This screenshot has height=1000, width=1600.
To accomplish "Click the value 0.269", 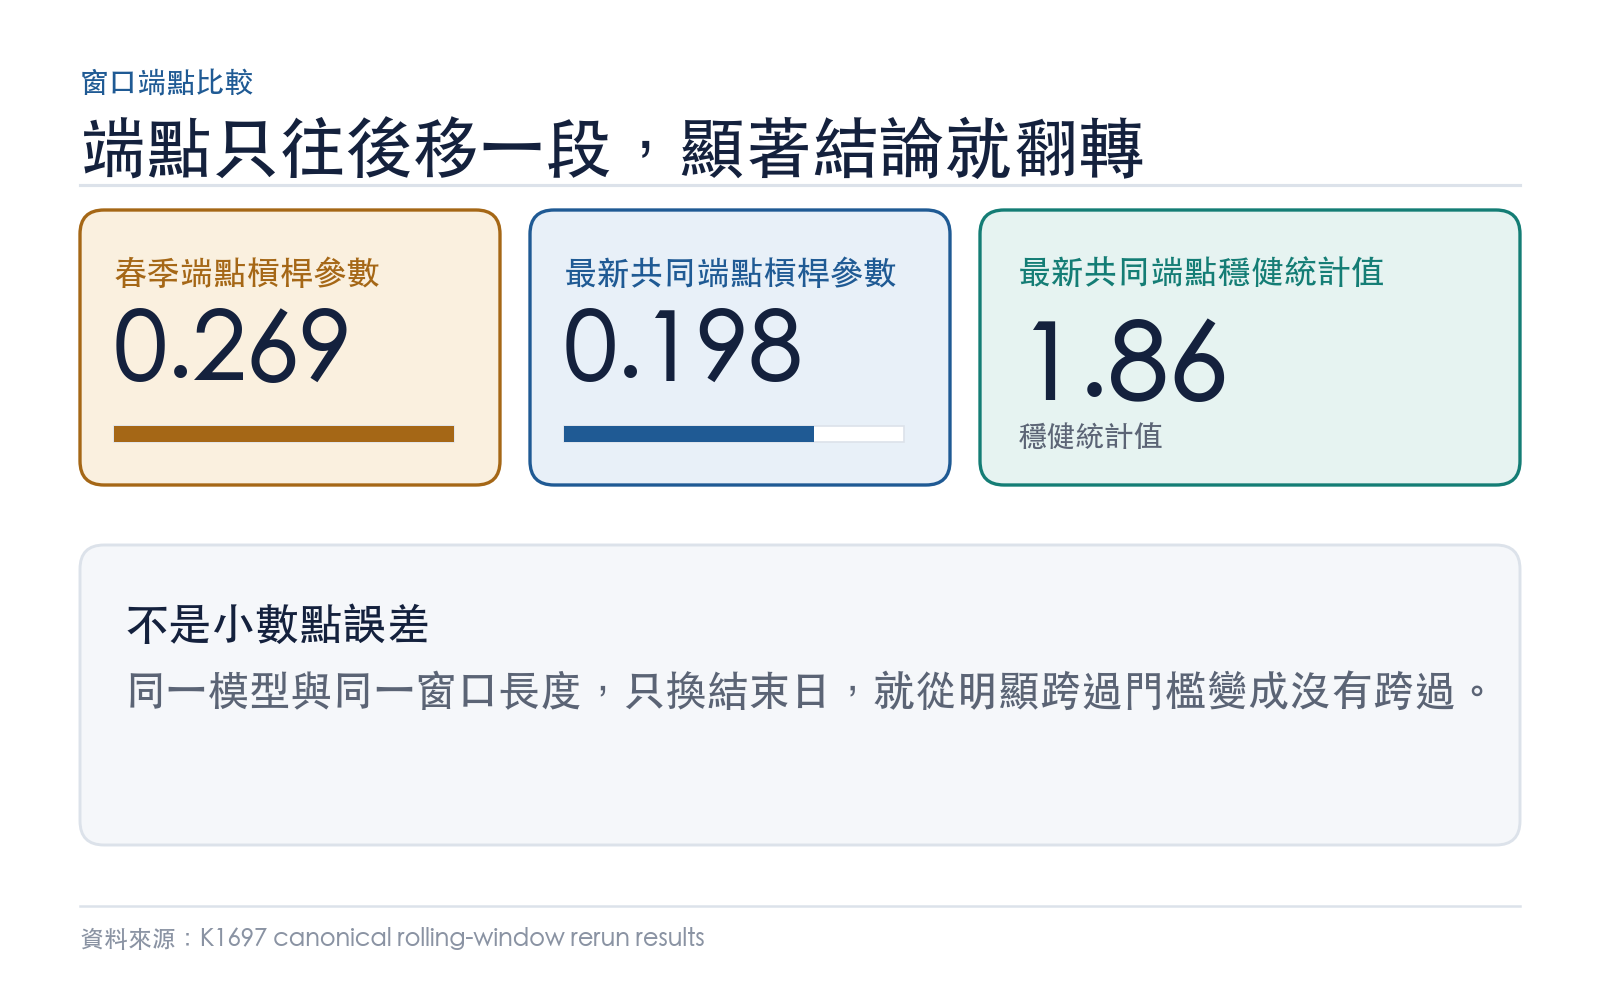I will pyautogui.click(x=231, y=346).
